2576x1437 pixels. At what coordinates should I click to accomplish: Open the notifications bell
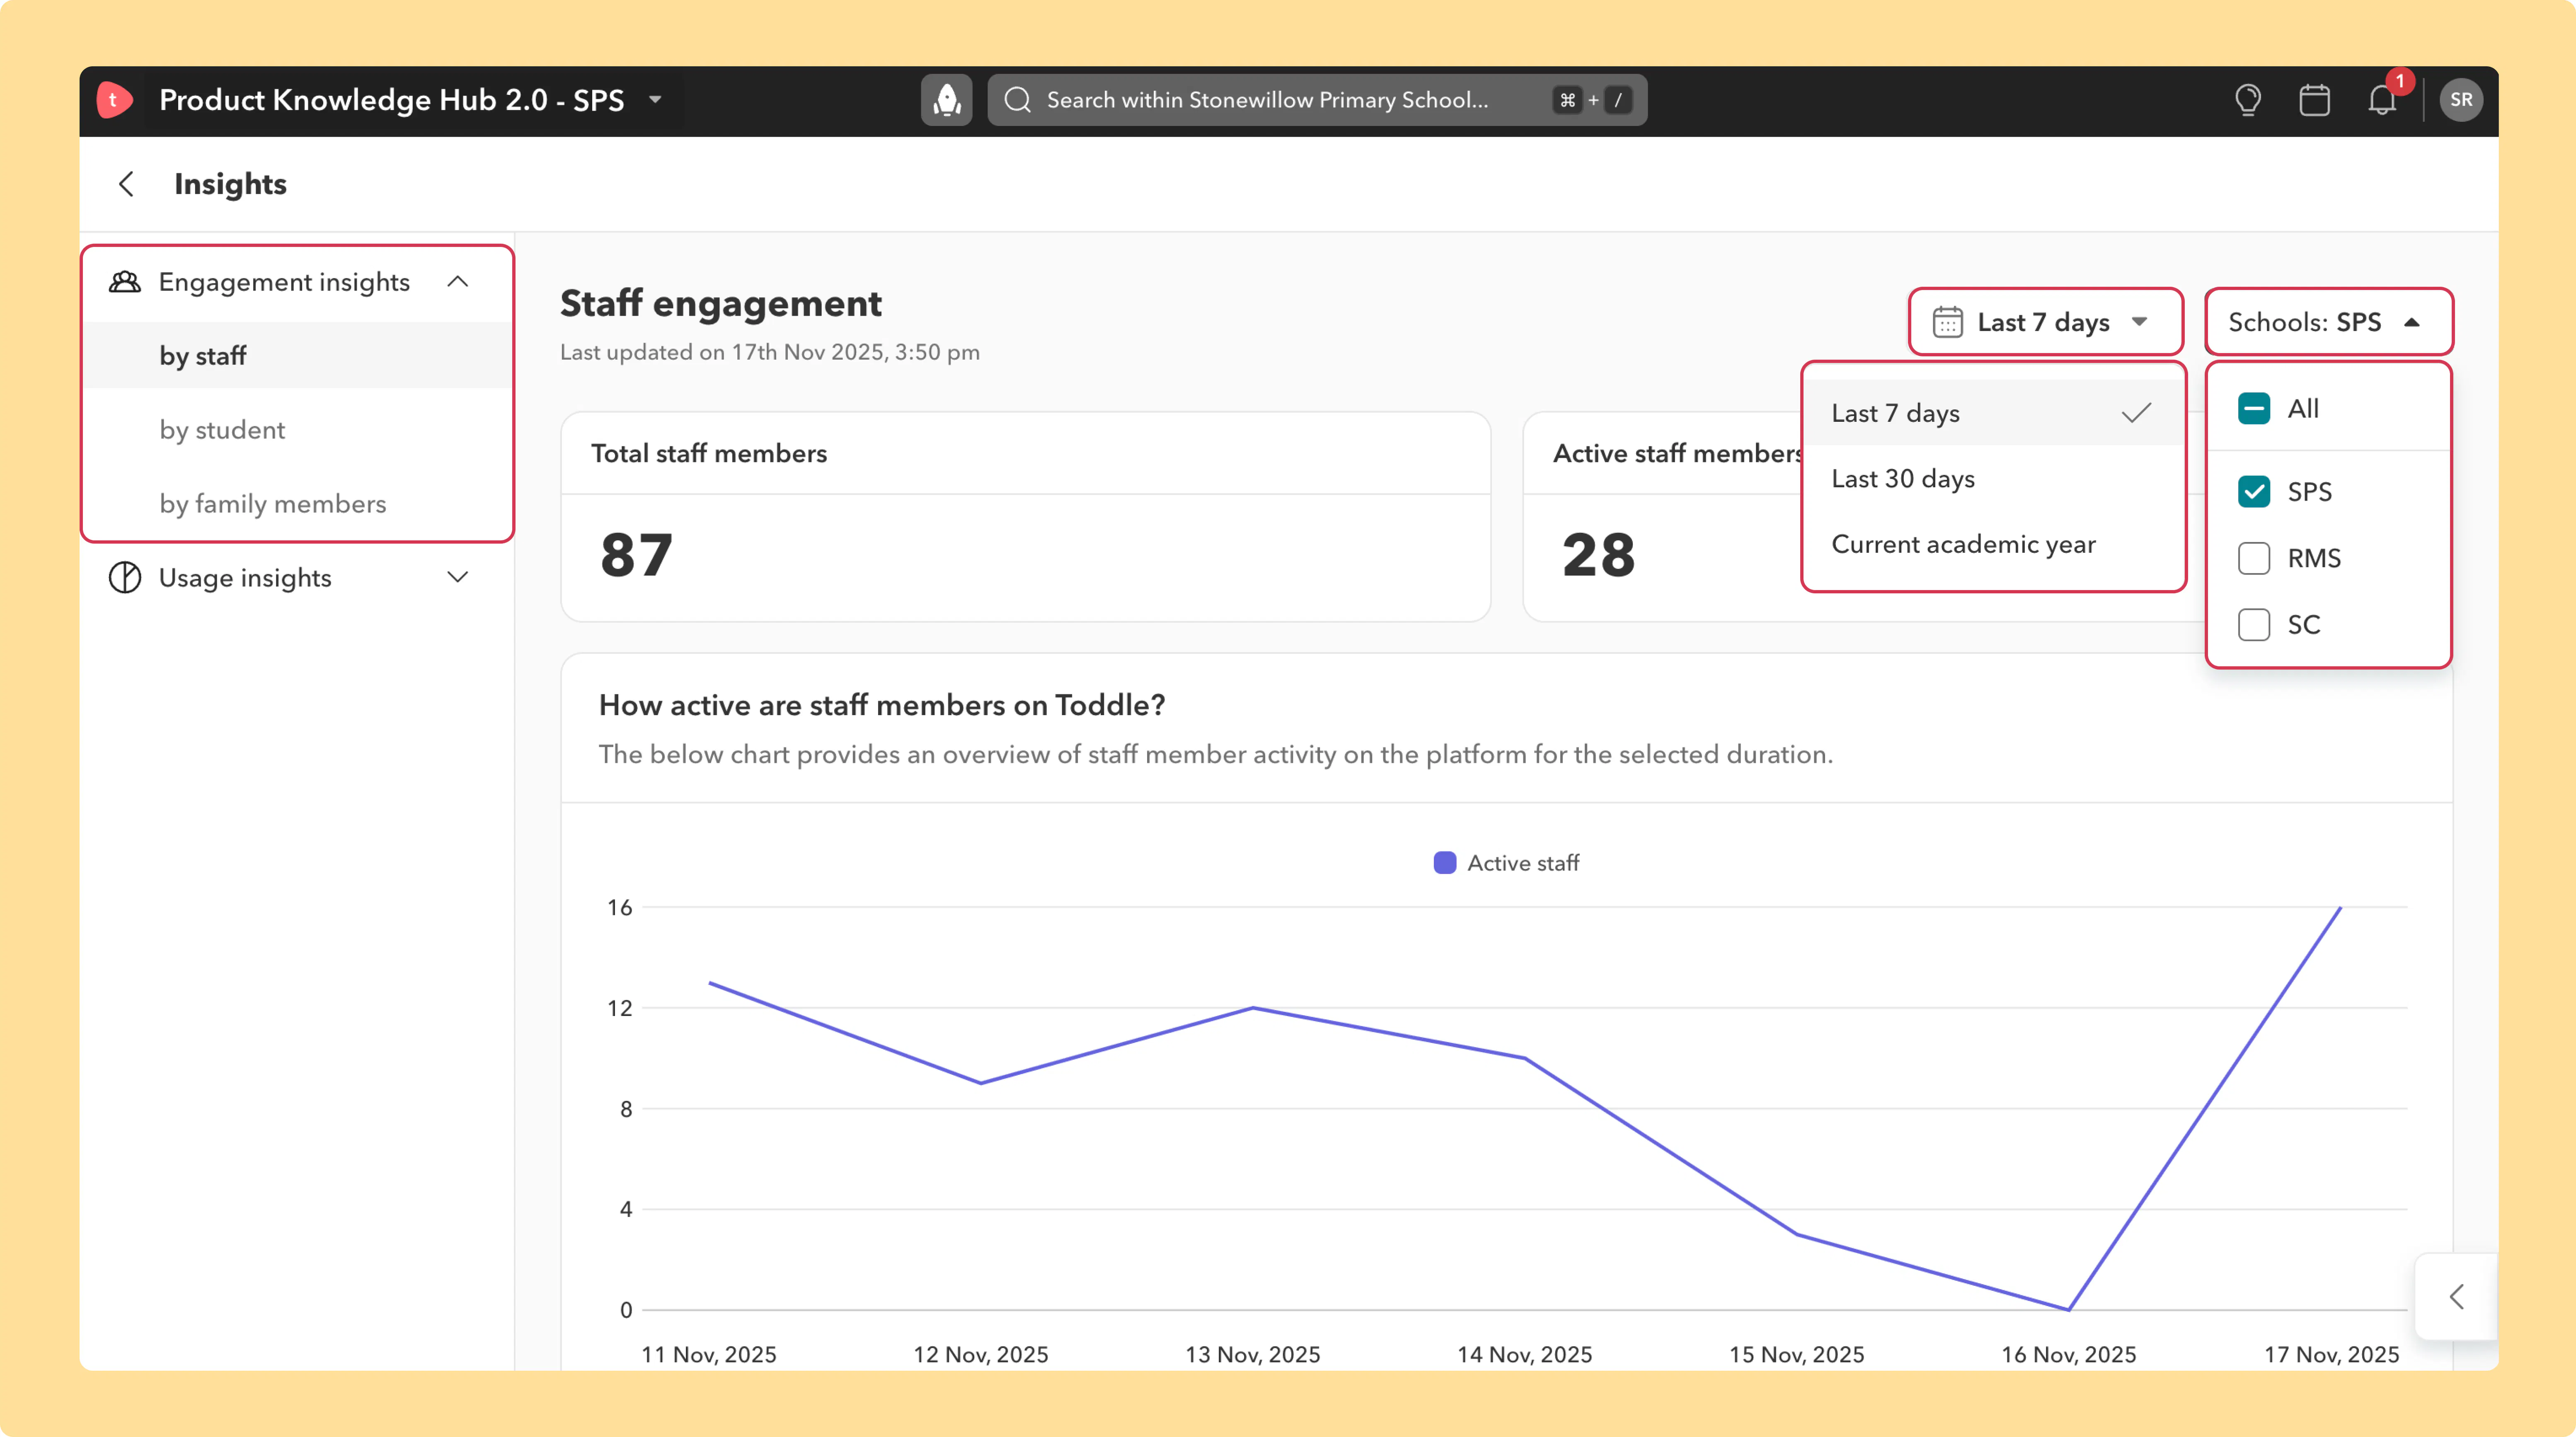pos(2382,100)
